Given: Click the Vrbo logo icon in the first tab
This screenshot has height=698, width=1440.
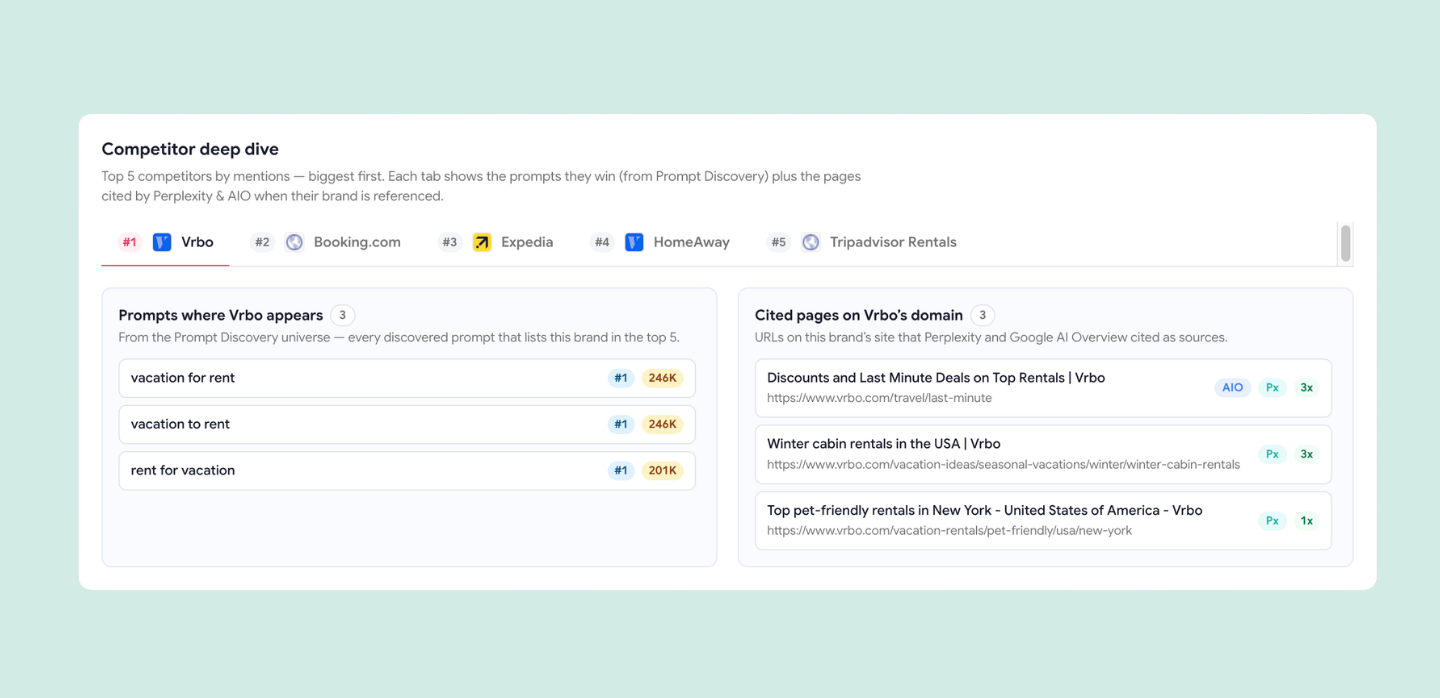Looking at the screenshot, I should click(x=162, y=242).
